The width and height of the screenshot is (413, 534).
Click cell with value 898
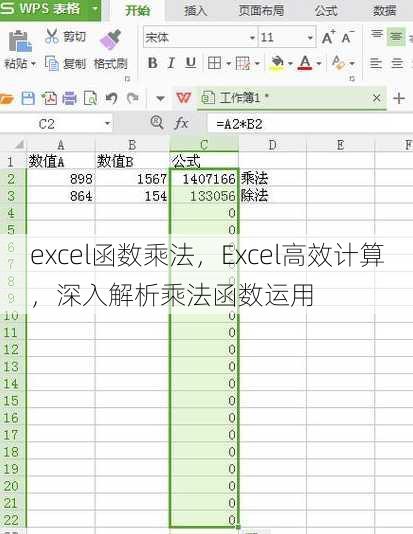(x=61, y=178)
